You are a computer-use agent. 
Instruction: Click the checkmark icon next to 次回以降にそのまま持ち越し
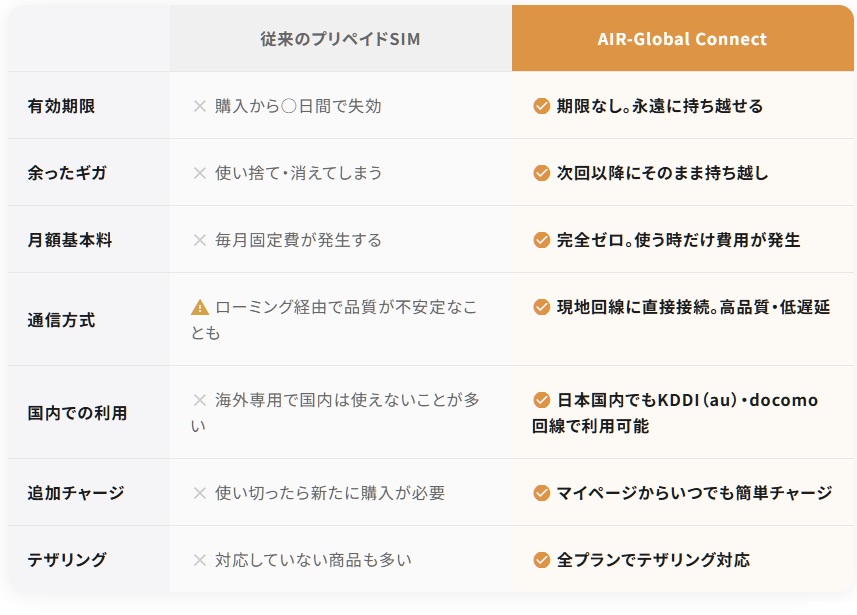542,173
